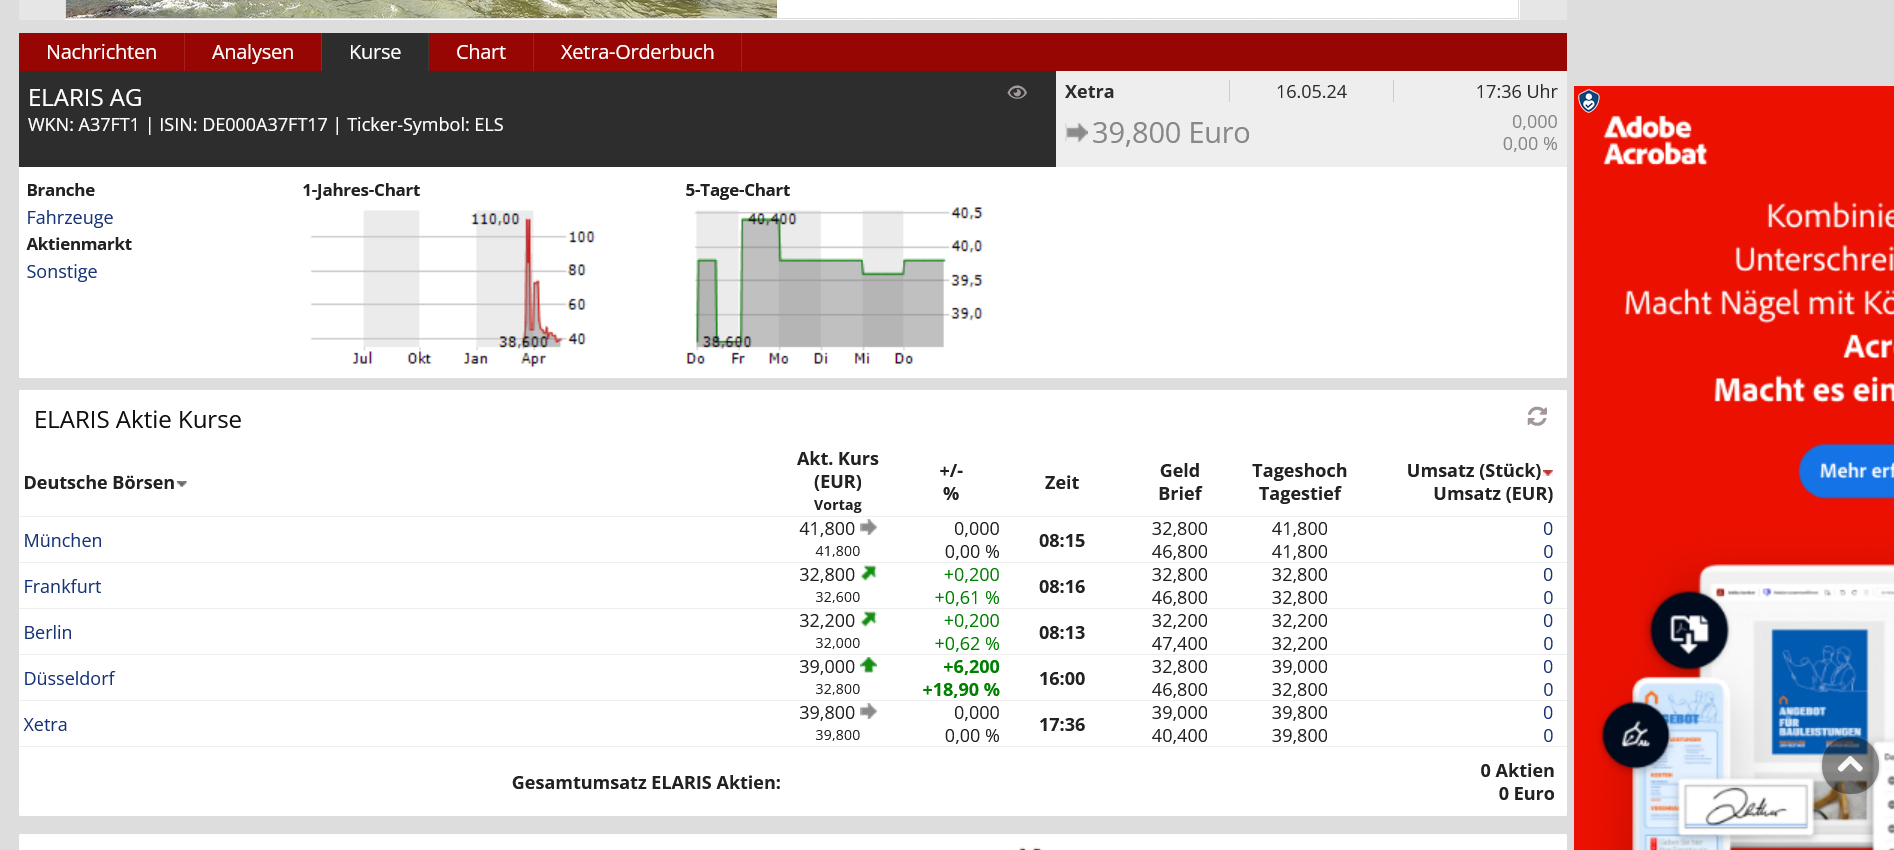Image resolution: width=1894 pixels, height=850 pixels.
Task: Click the refresh icon in ELARIS Aktie Kurse
Action: pos(1537,416)
